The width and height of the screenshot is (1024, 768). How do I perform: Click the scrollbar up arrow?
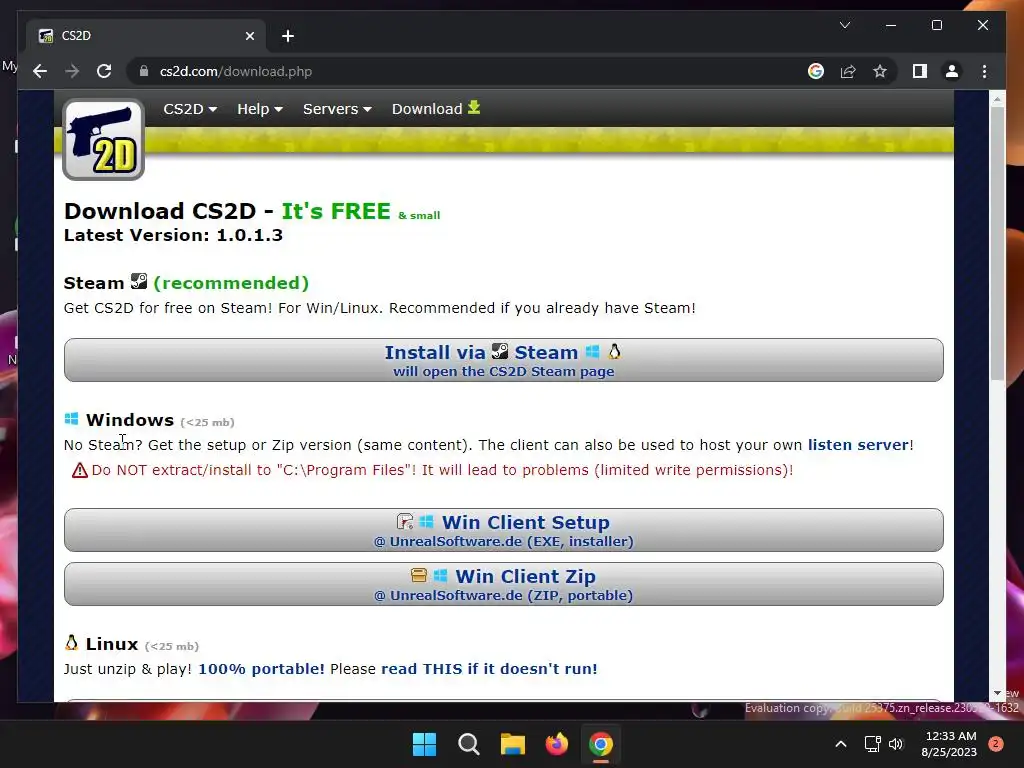click(x=997, y=99)
